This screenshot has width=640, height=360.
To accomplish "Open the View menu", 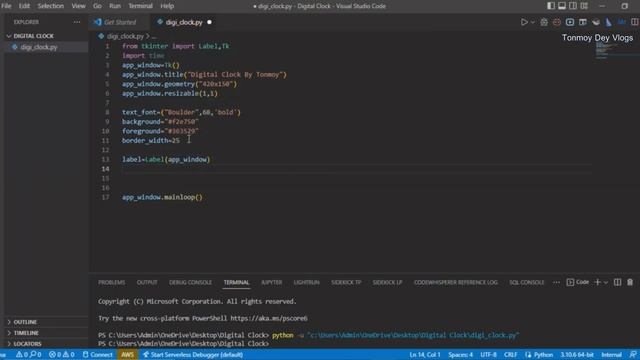I will point(78,6).
